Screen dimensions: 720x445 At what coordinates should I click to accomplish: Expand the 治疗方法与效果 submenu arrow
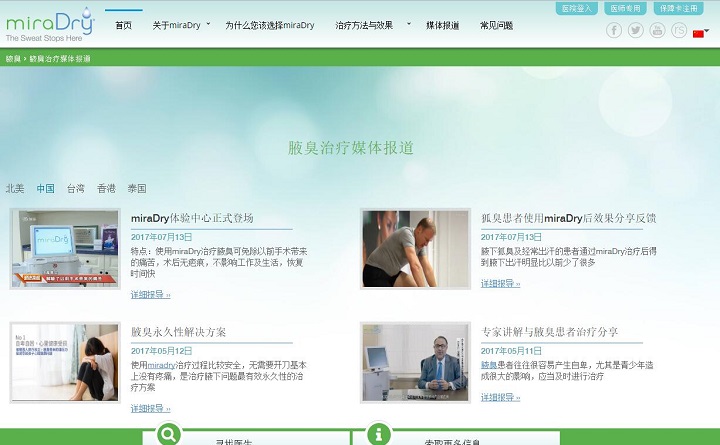[408, 23]
